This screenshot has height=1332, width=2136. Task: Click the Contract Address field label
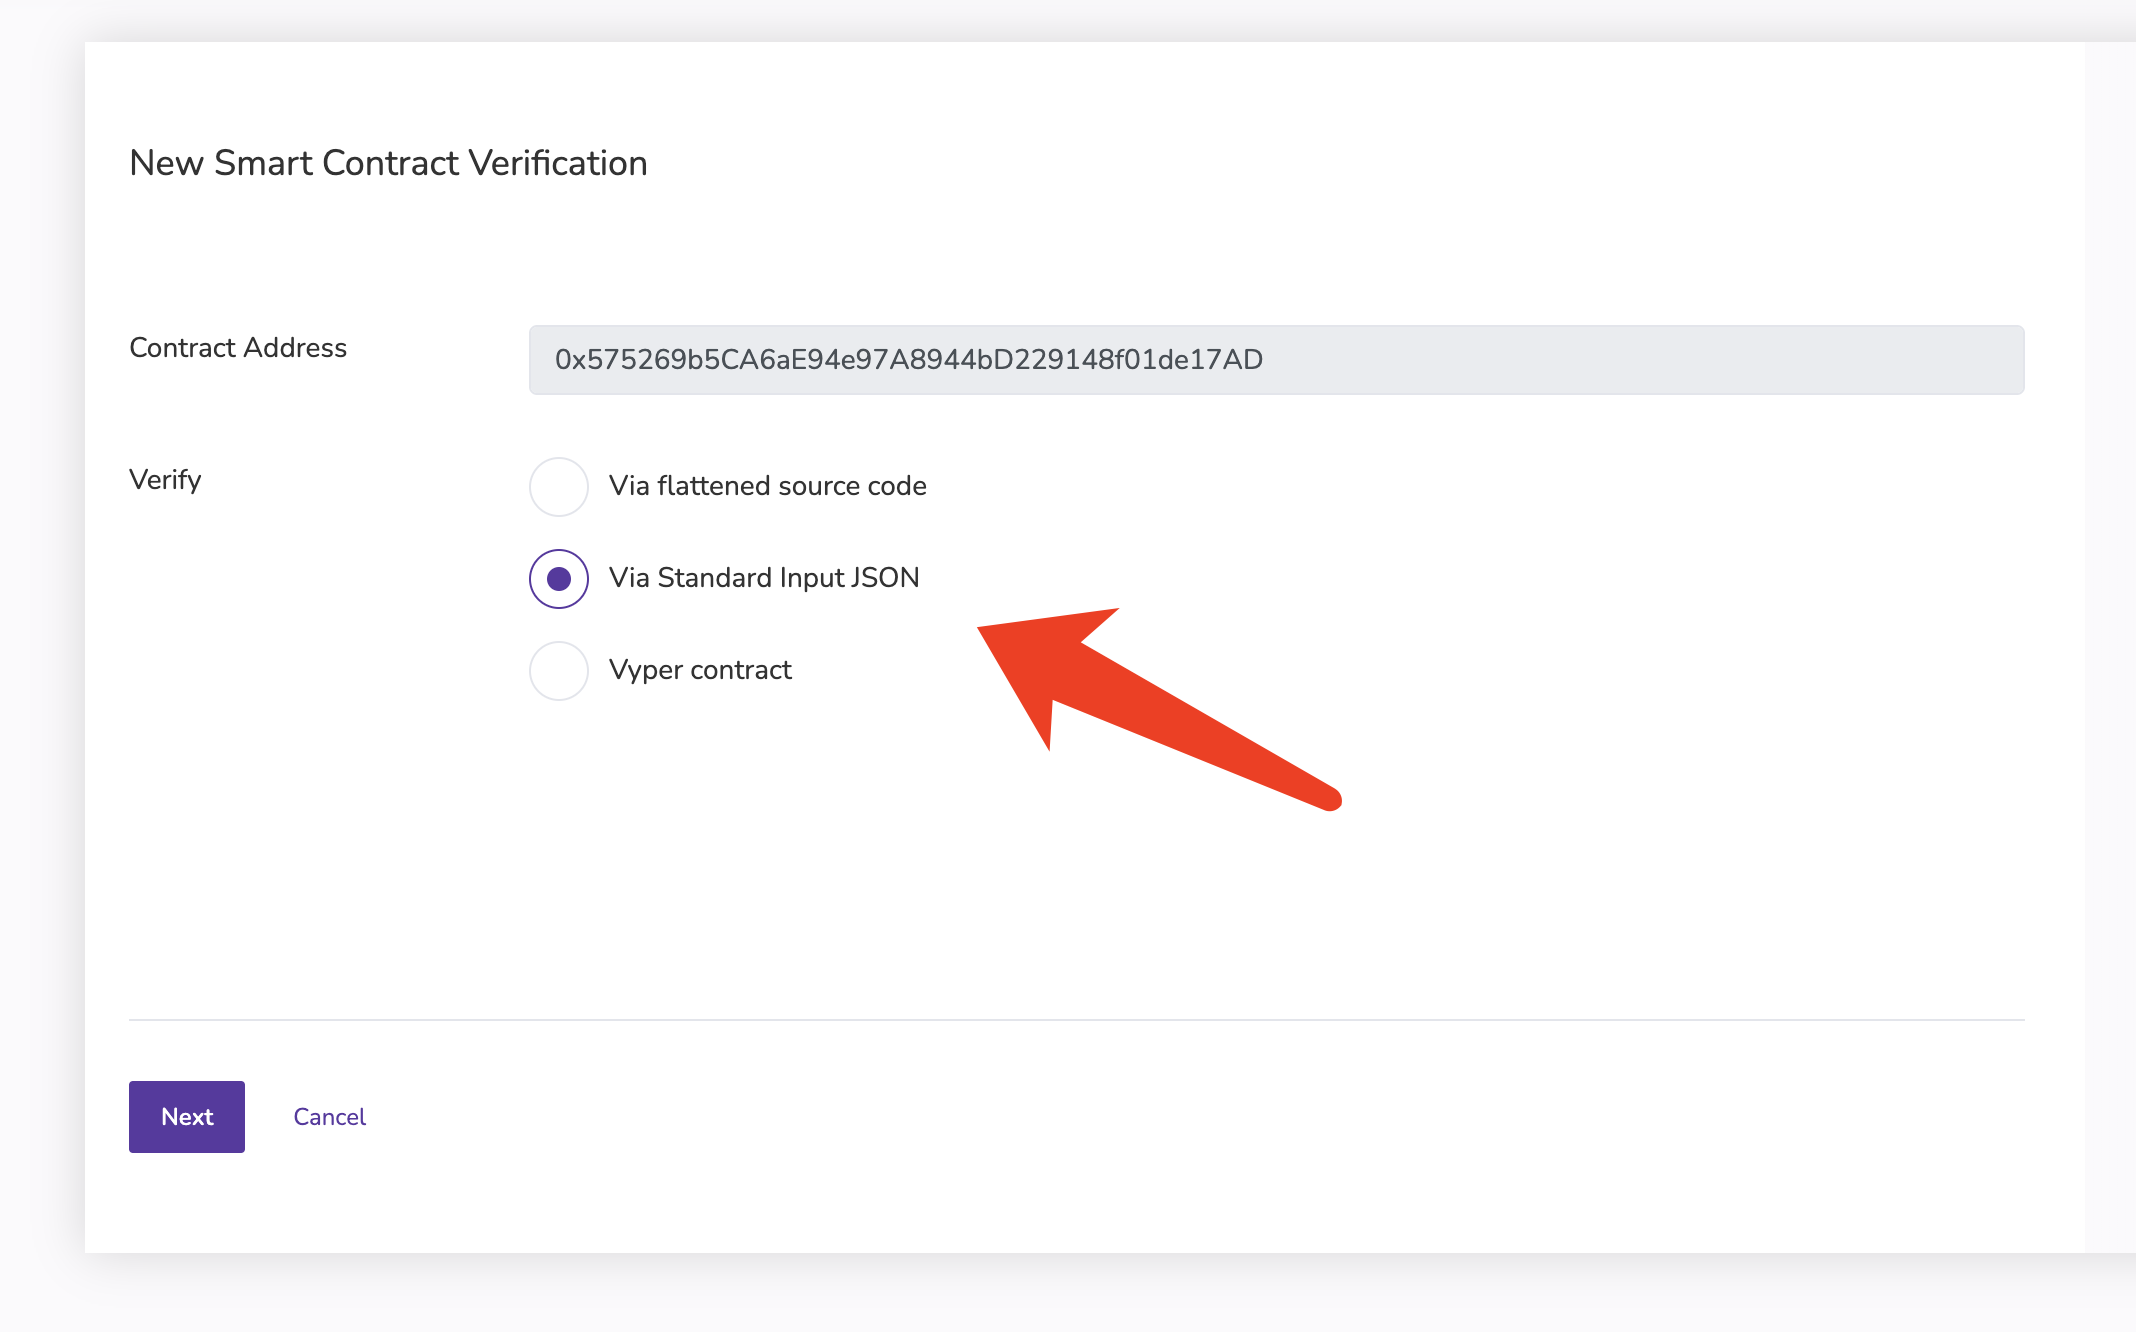coord(238,348)
